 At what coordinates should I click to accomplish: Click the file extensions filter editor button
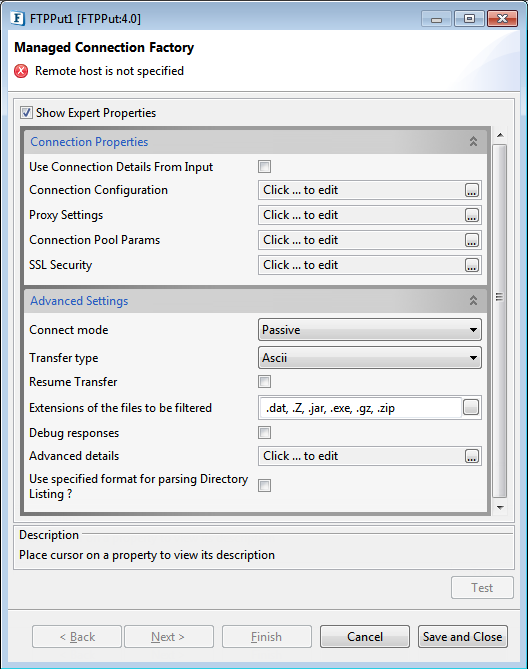[471, 407]
